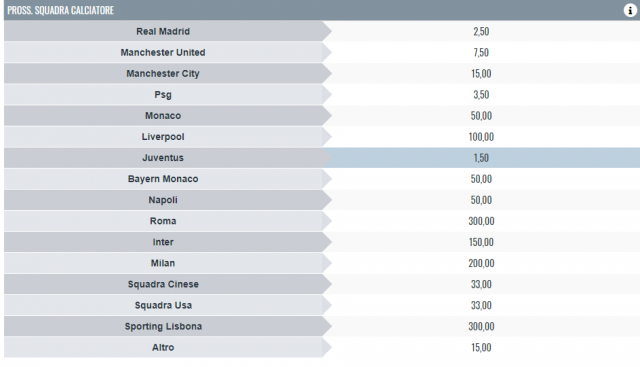Viewport: 640px width, 367px height.
Task: Click Pross. Squadra Calciatore header title
Action: click(60, 10)
